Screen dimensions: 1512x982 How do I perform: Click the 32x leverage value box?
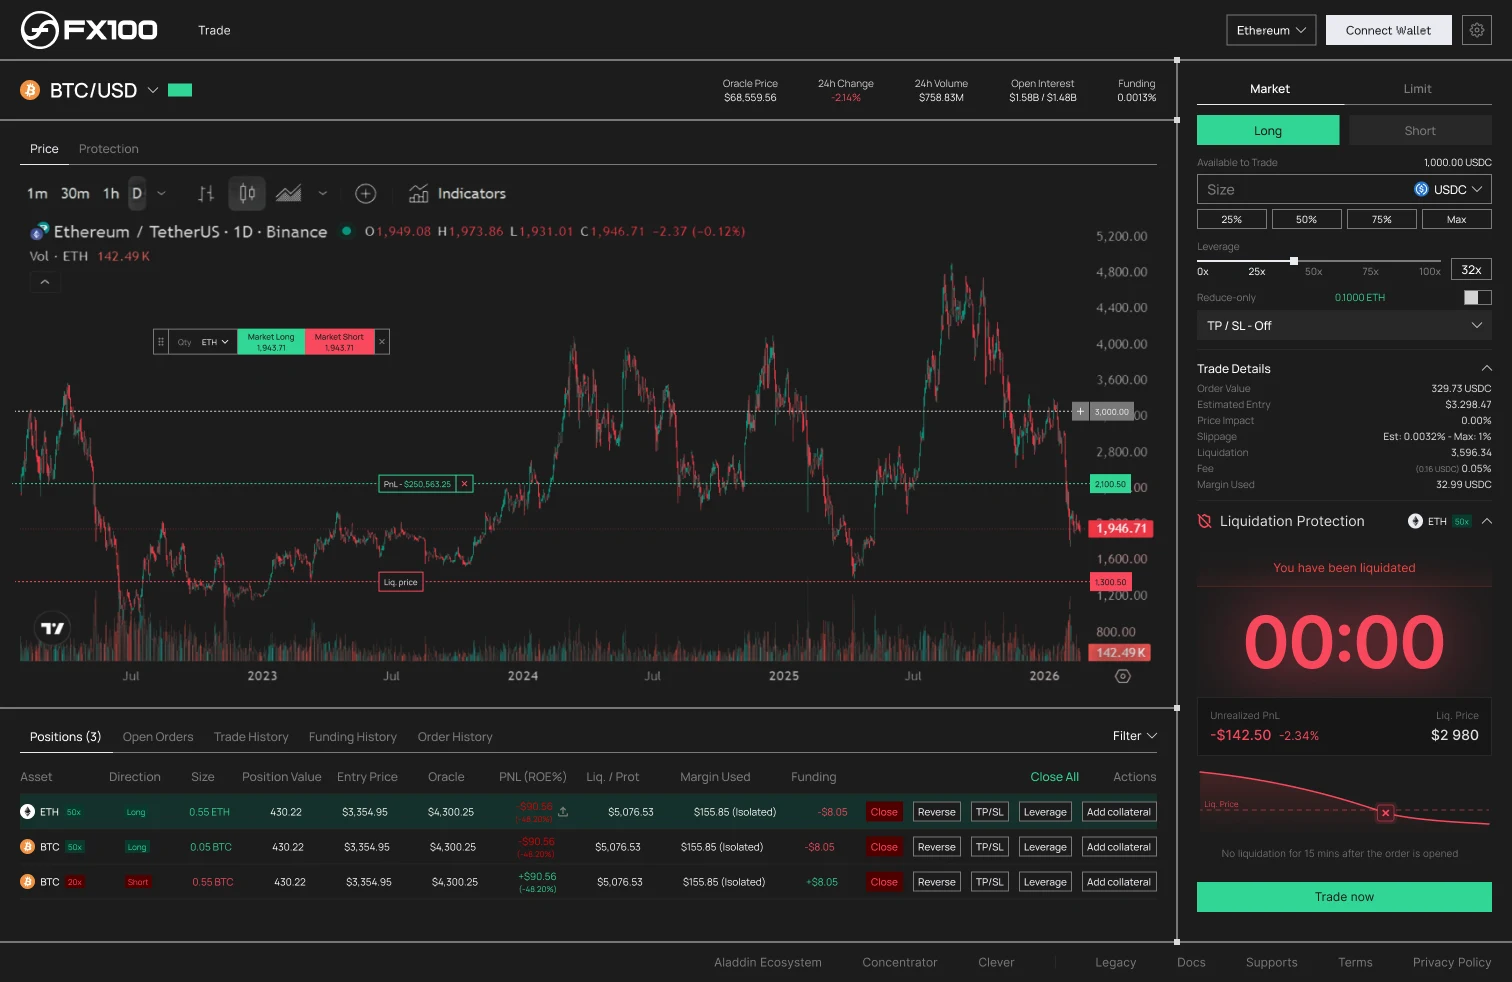[x=1471, y=269]
